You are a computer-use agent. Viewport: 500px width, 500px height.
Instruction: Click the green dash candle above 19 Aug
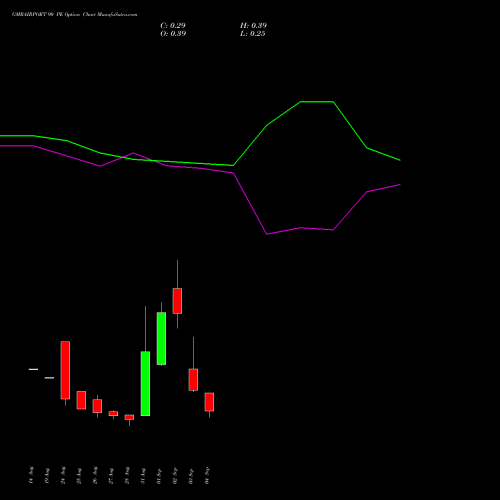pos(49,378)
